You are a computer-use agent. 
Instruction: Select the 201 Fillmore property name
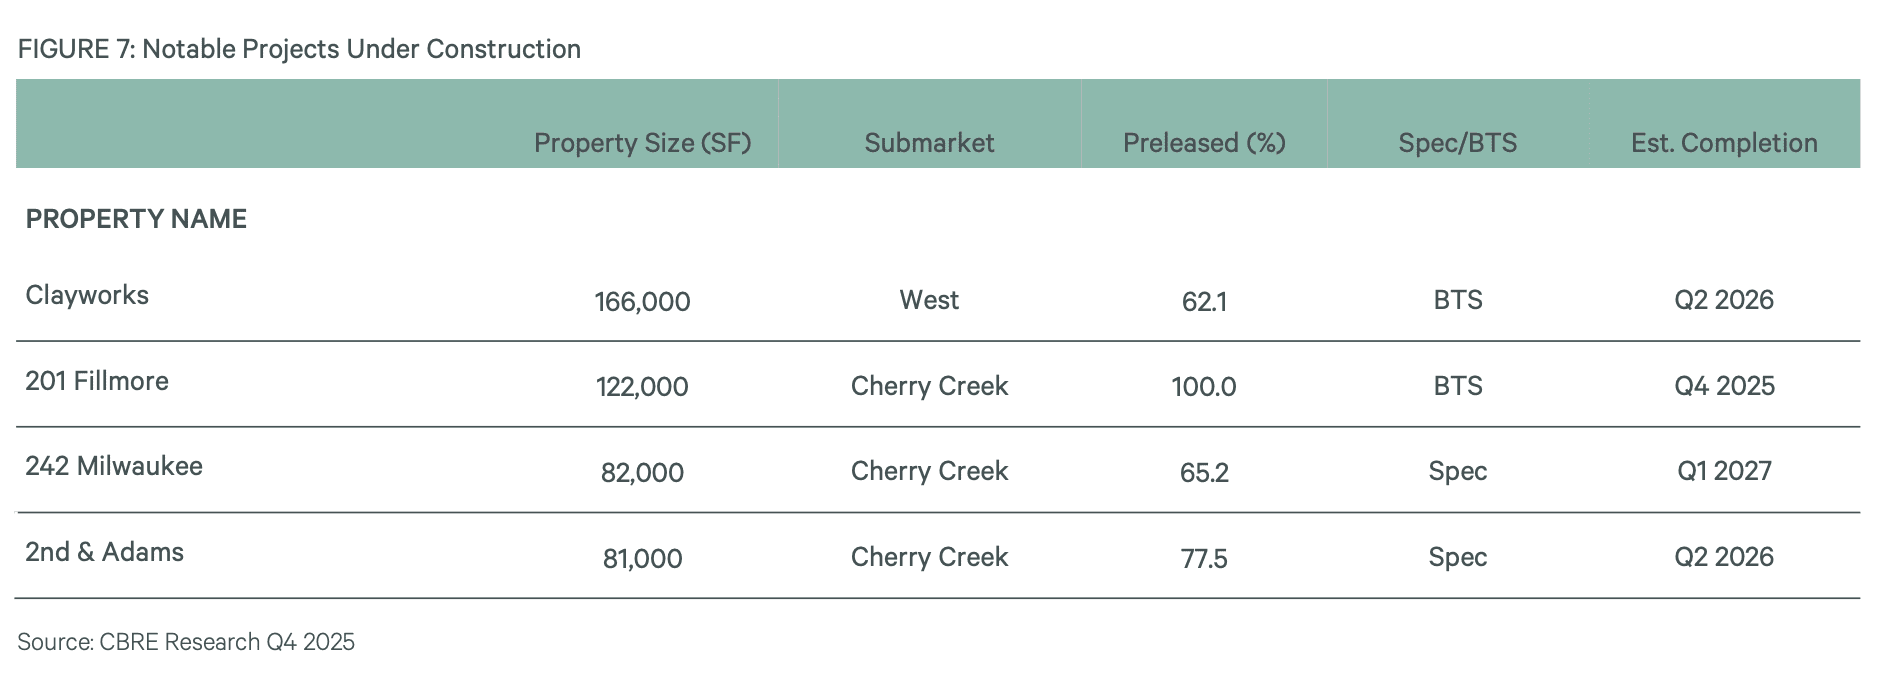pyautogui.click(x=97, y=381)
